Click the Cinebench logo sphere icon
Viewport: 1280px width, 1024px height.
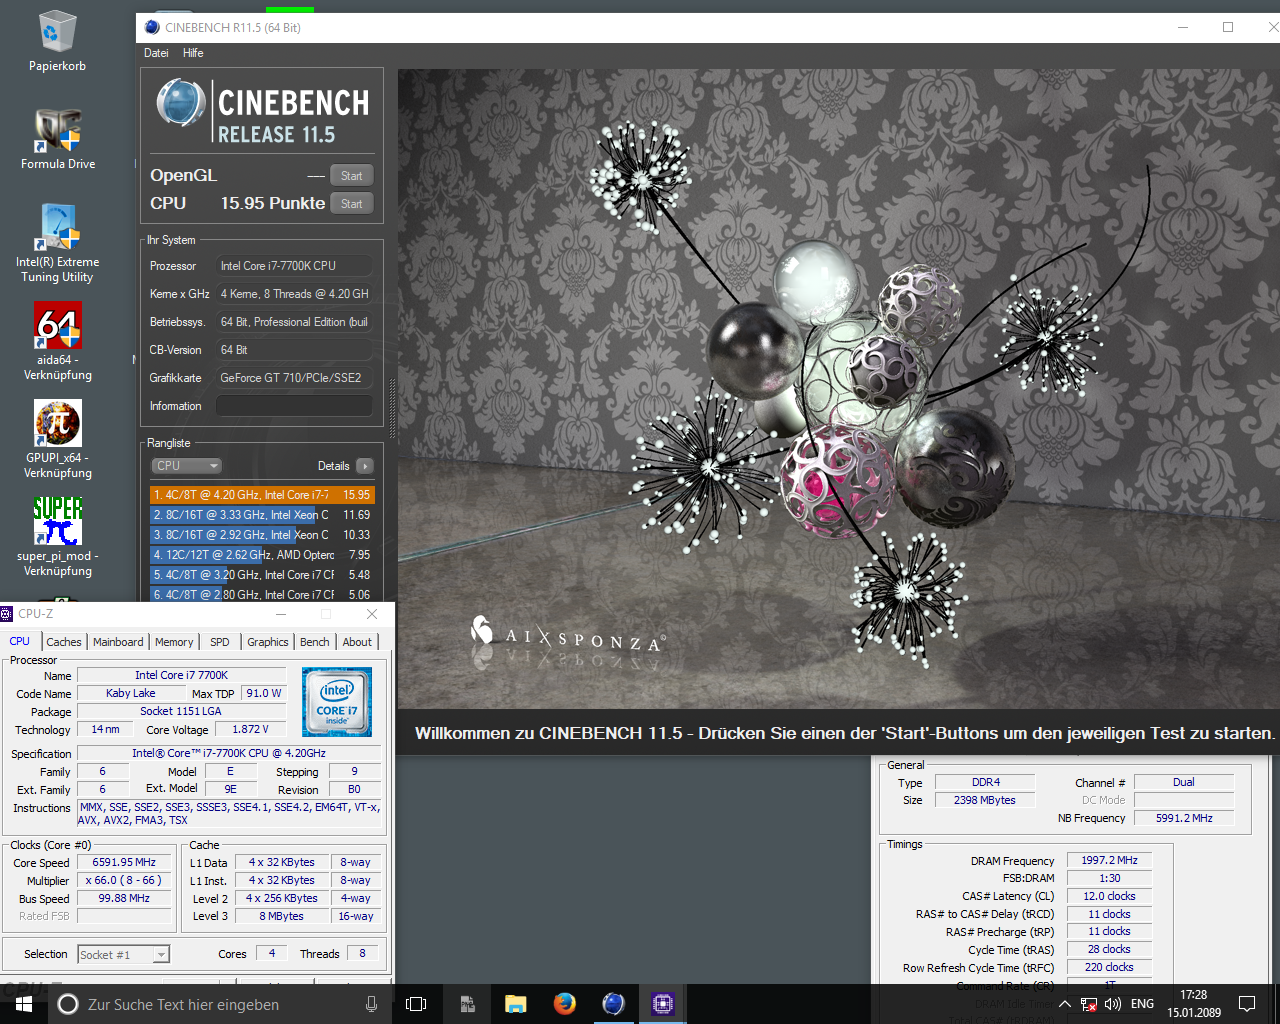pos(181,103)
